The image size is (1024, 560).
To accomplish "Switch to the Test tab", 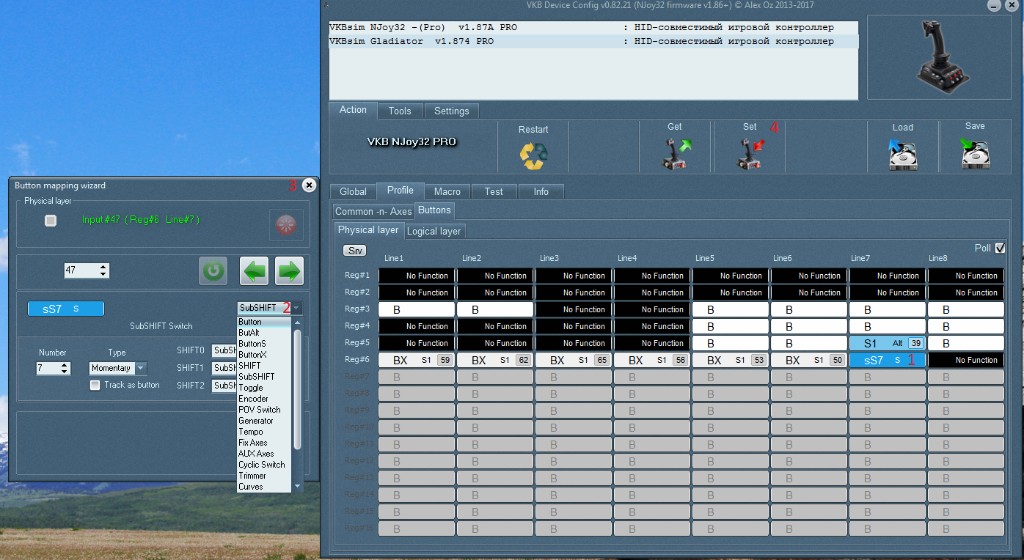I will pyautogui.click(x=494, y=191).
